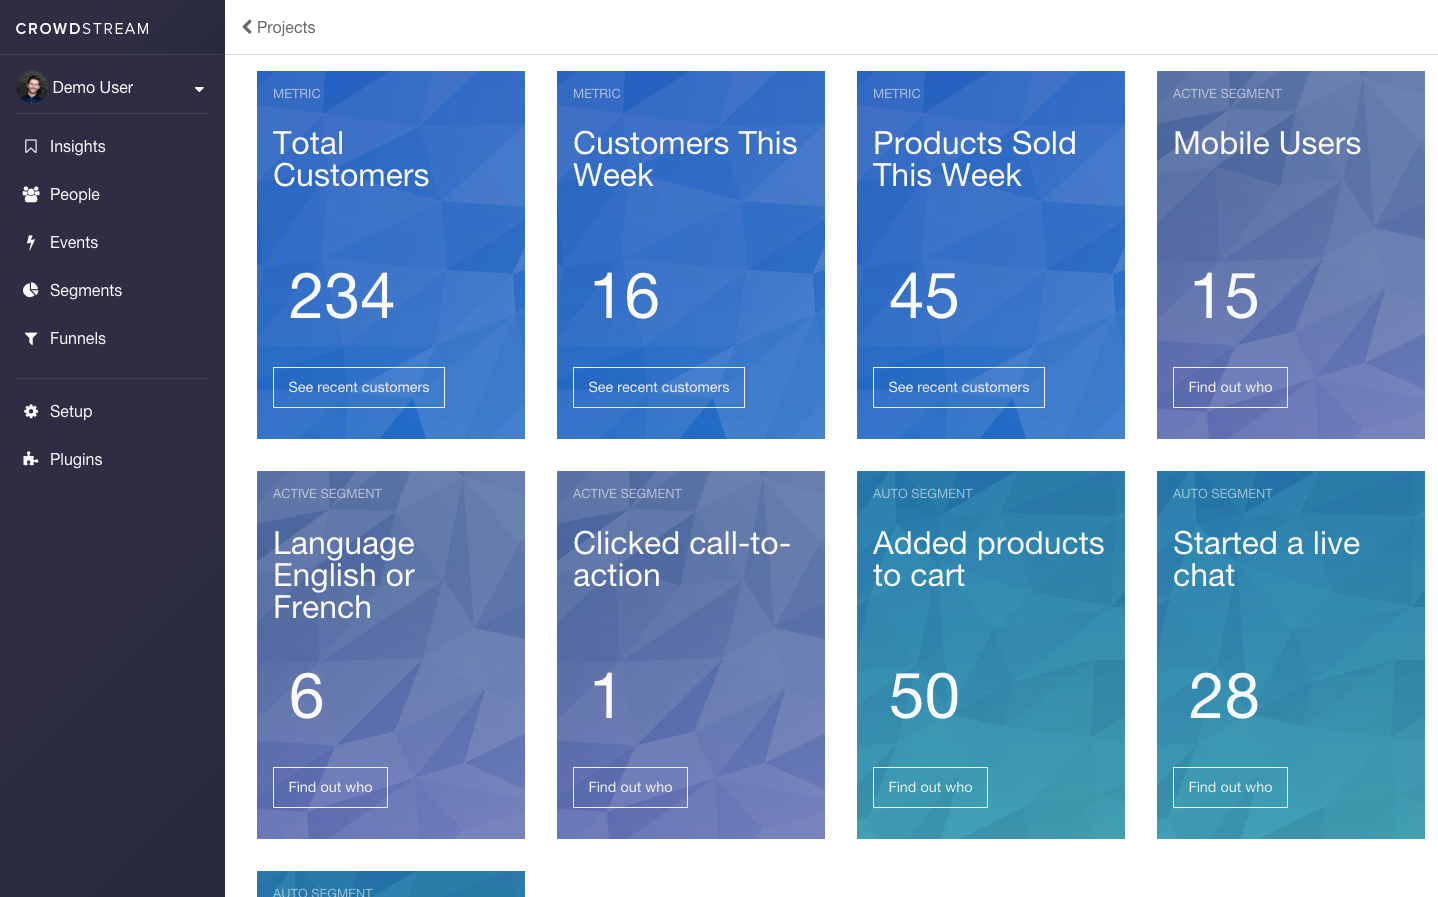Click the Language English or French title
This screenshot has height=897, width=1438.
tap(344, 575)
